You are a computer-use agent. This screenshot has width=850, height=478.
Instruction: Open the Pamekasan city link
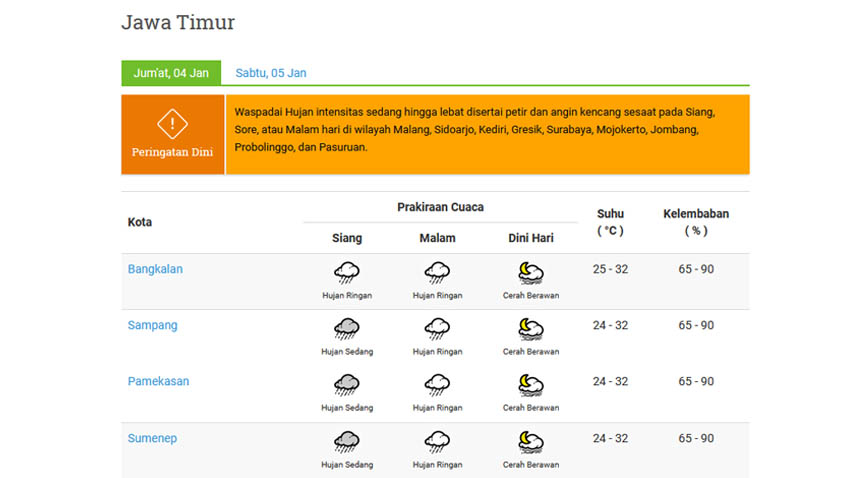point(158,381)
